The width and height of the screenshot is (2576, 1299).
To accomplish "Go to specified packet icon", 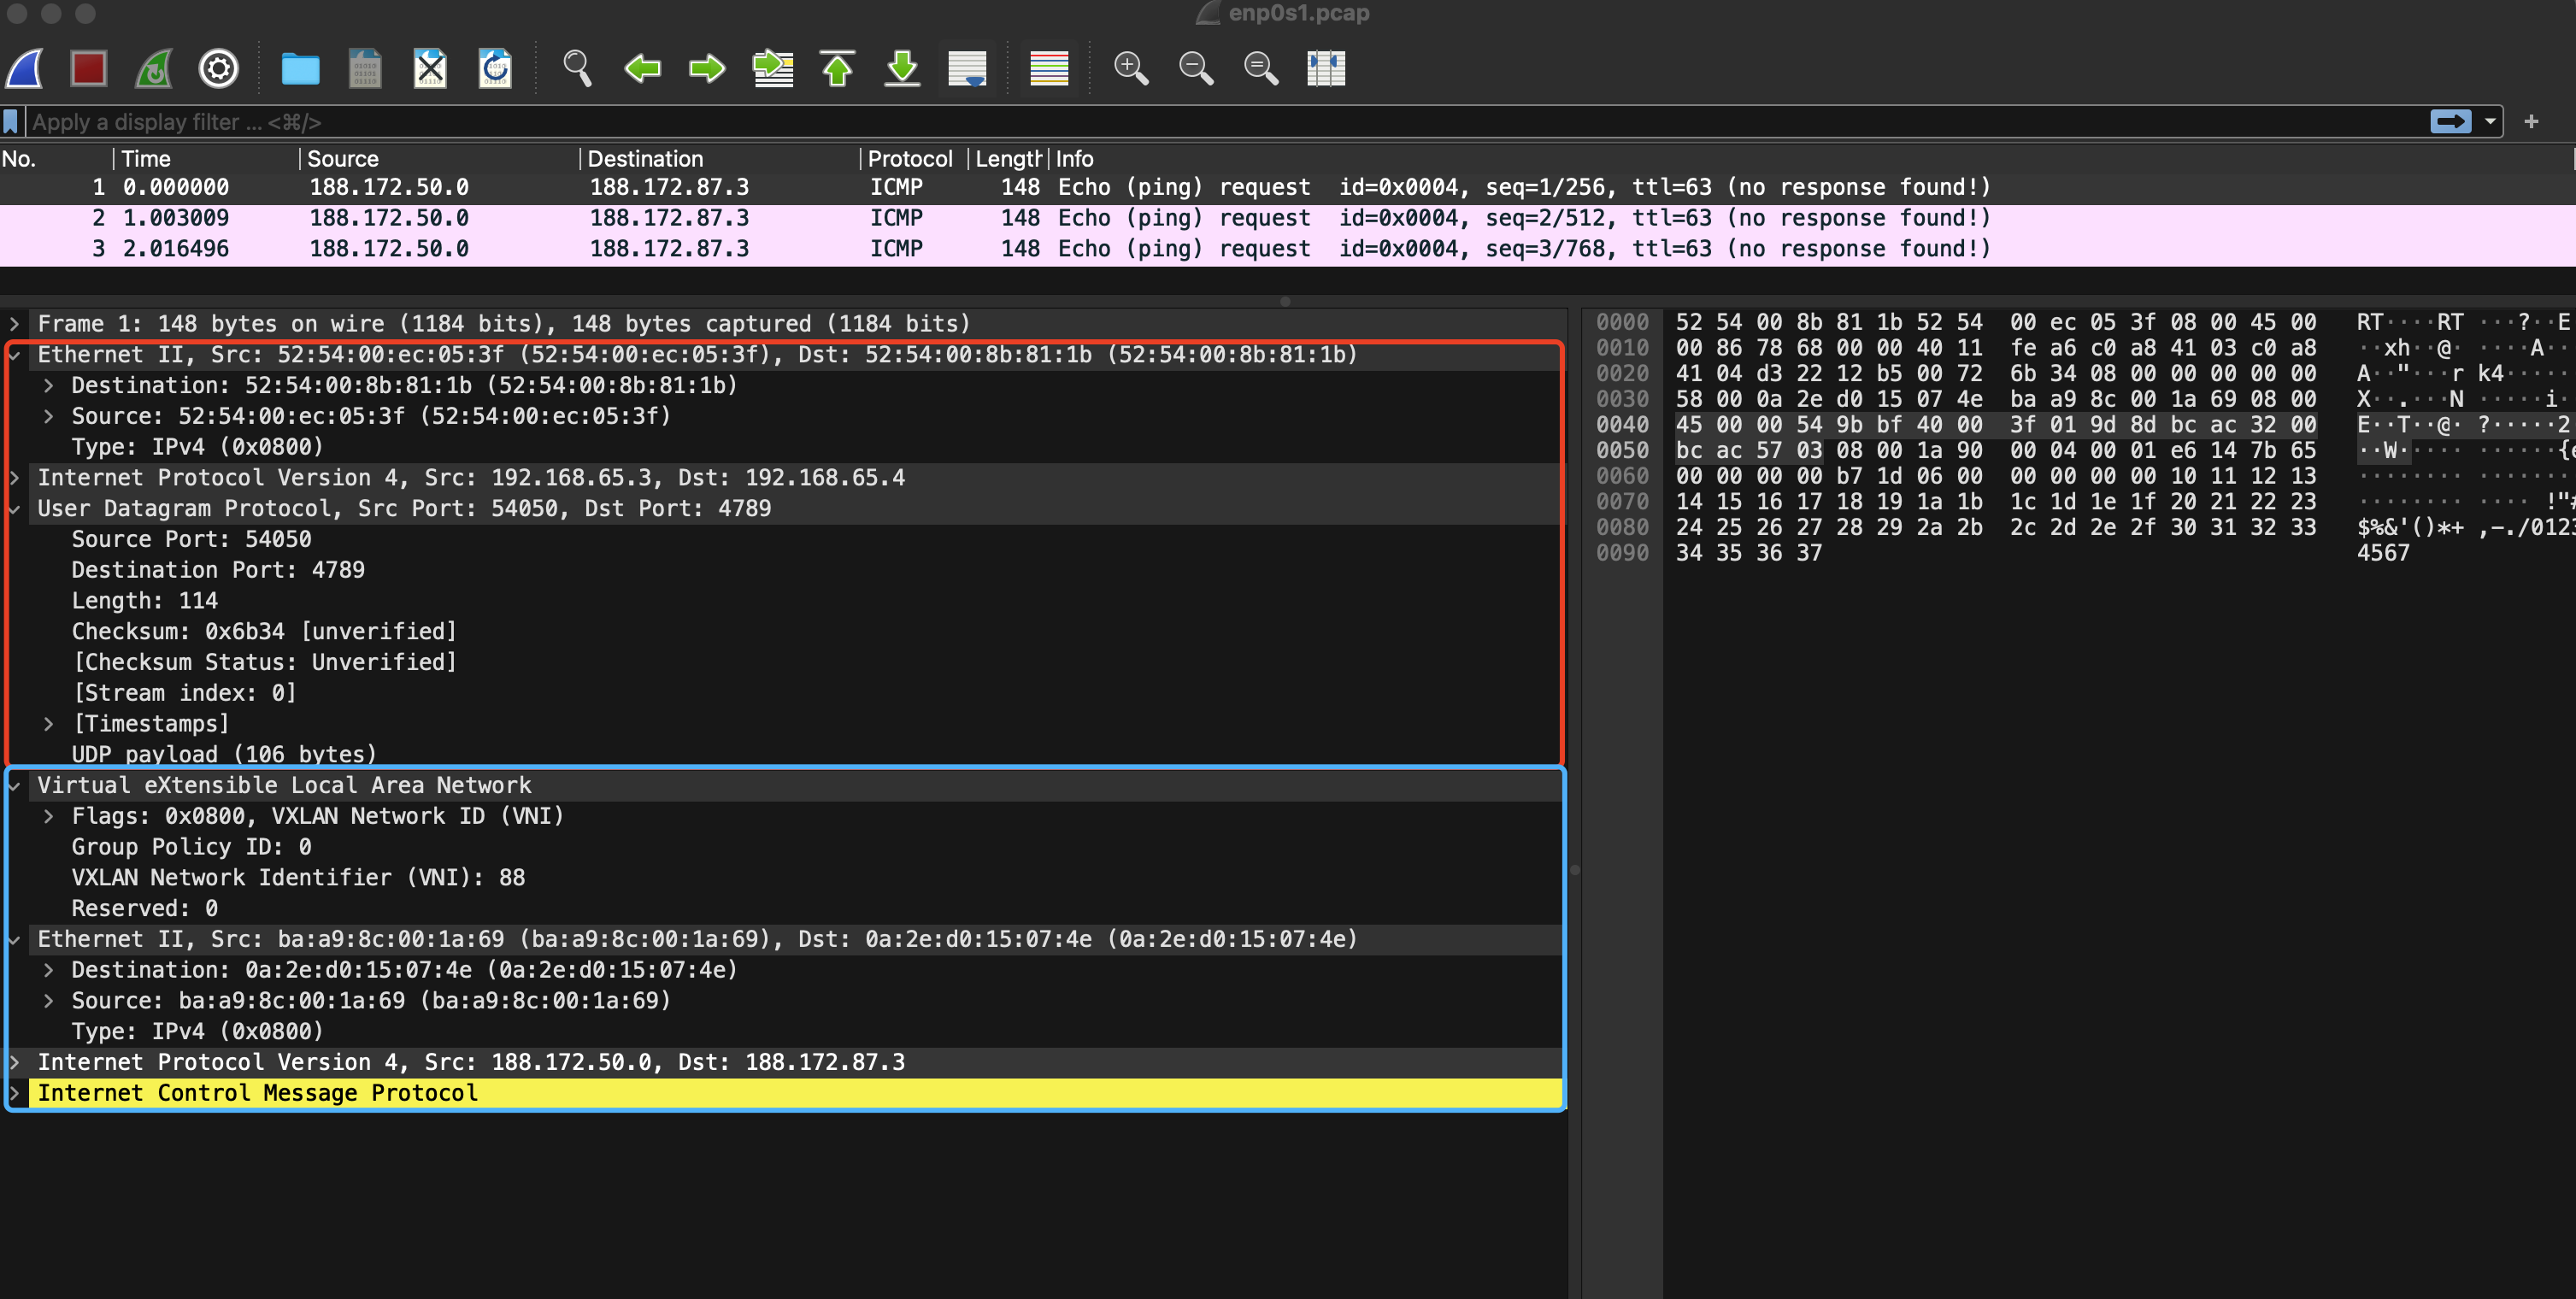I will [x=773, y=68].
